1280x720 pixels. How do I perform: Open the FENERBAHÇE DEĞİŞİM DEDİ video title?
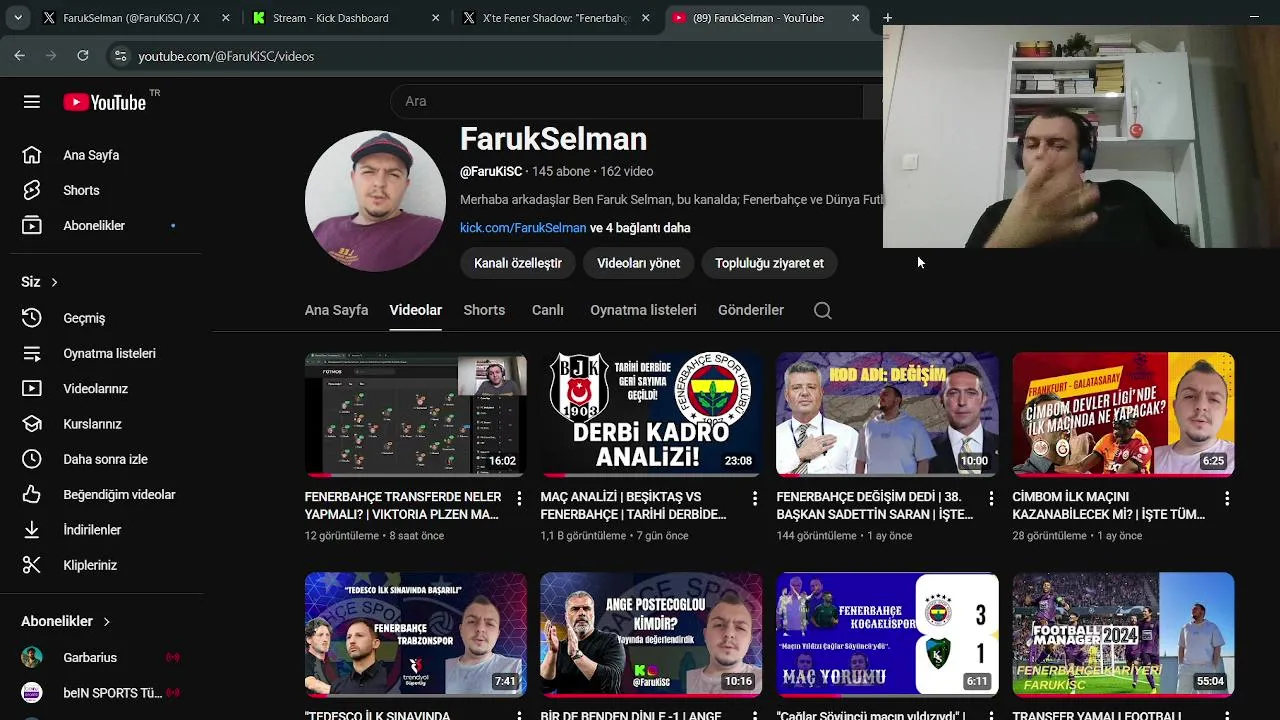(x=875, y=506)
